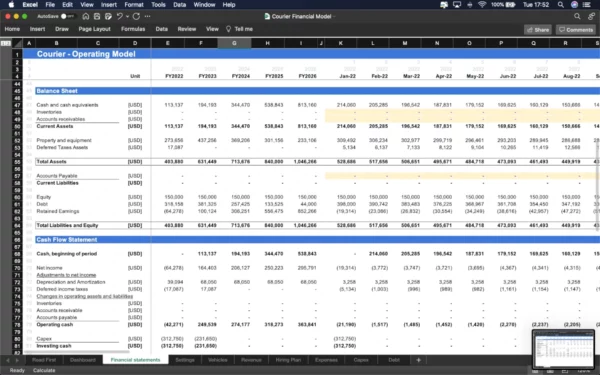Switch to the Page Layout ribbon tab
Viewport: 600px width, 375px height.
(95, 29)
